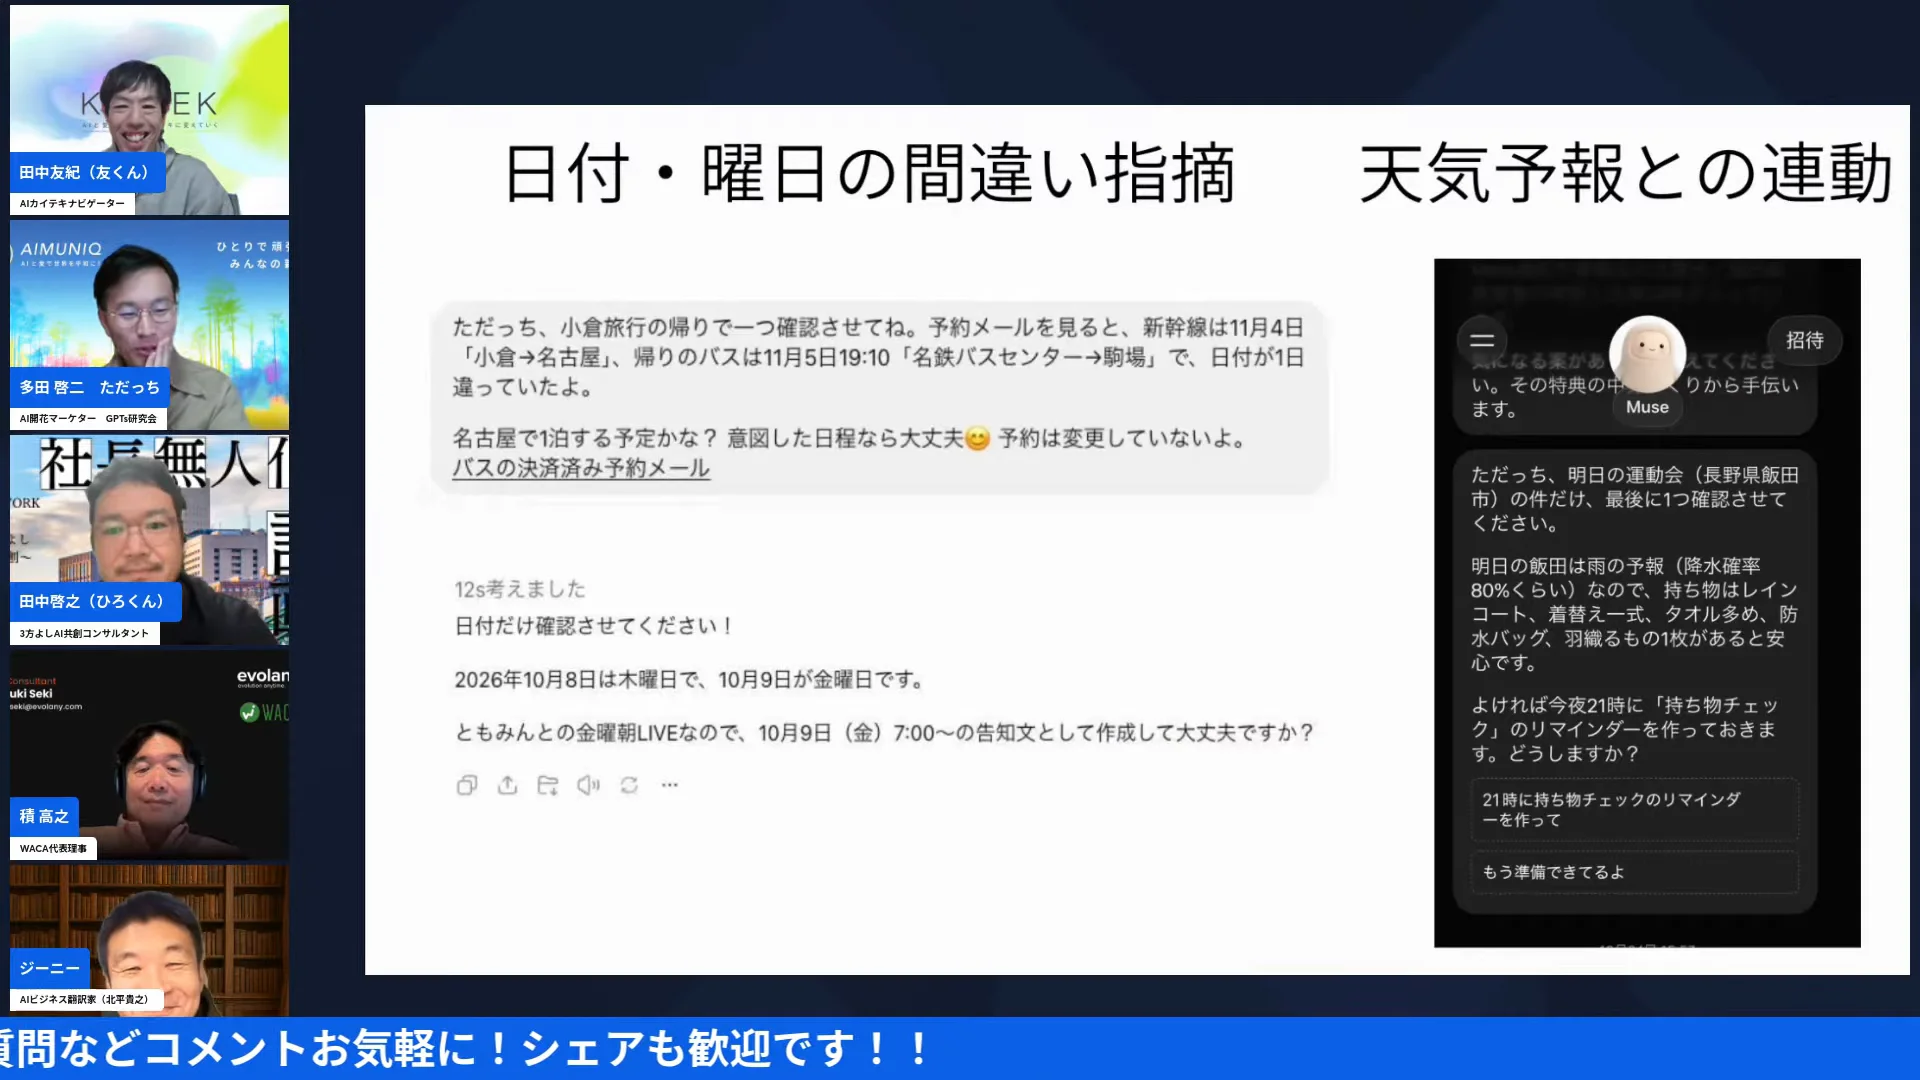Click the share/upload icon under the response

[507, 786]
